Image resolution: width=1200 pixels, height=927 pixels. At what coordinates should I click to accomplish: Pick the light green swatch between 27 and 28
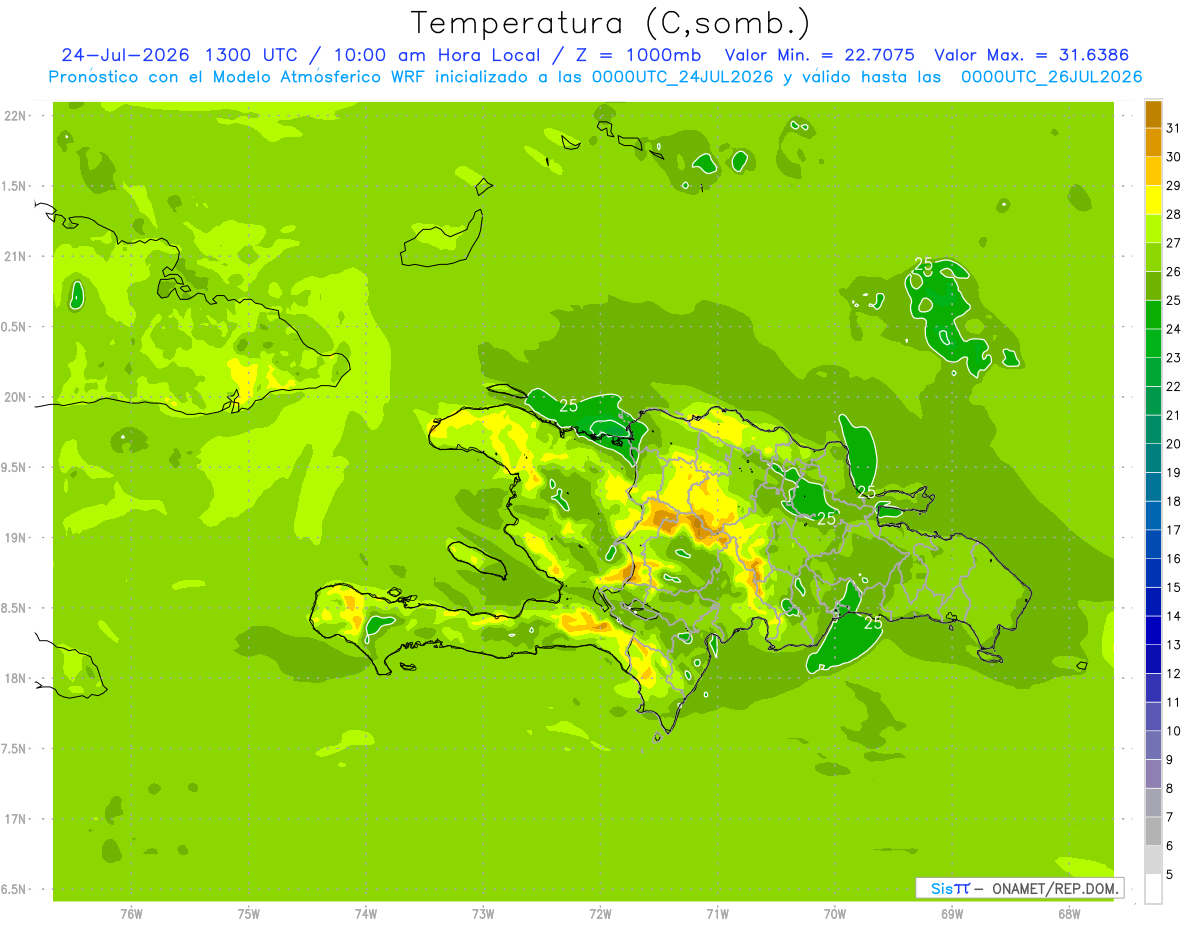coord(1153,229)
